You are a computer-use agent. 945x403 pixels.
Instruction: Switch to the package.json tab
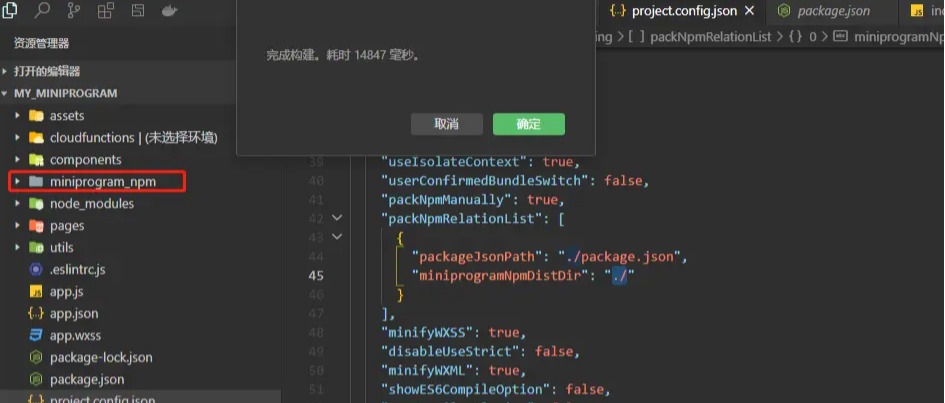tap(824, 11)
